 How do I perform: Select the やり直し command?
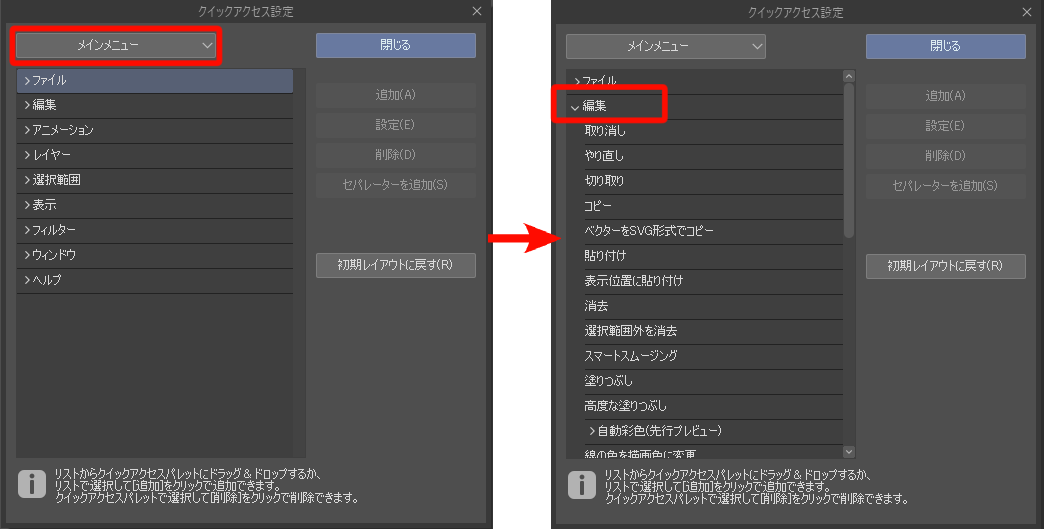click(x=604, y=155)
